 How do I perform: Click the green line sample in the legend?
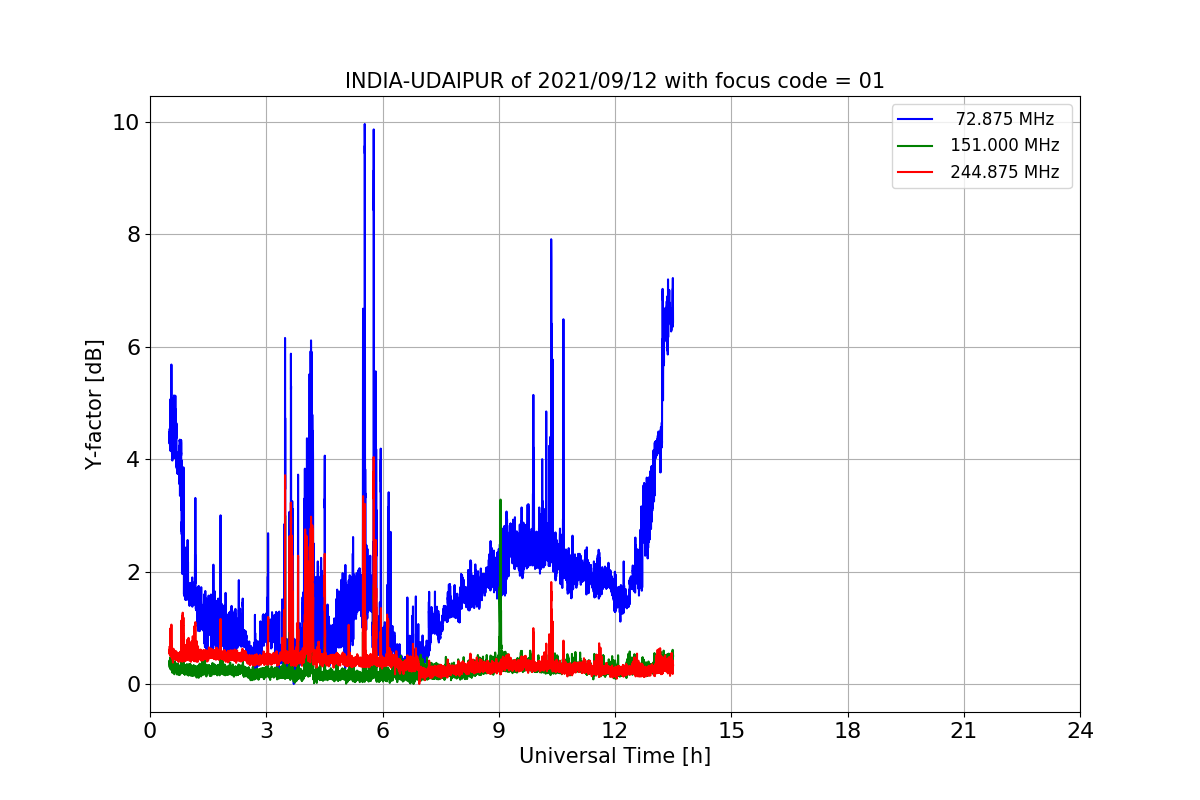pos(916,145)
